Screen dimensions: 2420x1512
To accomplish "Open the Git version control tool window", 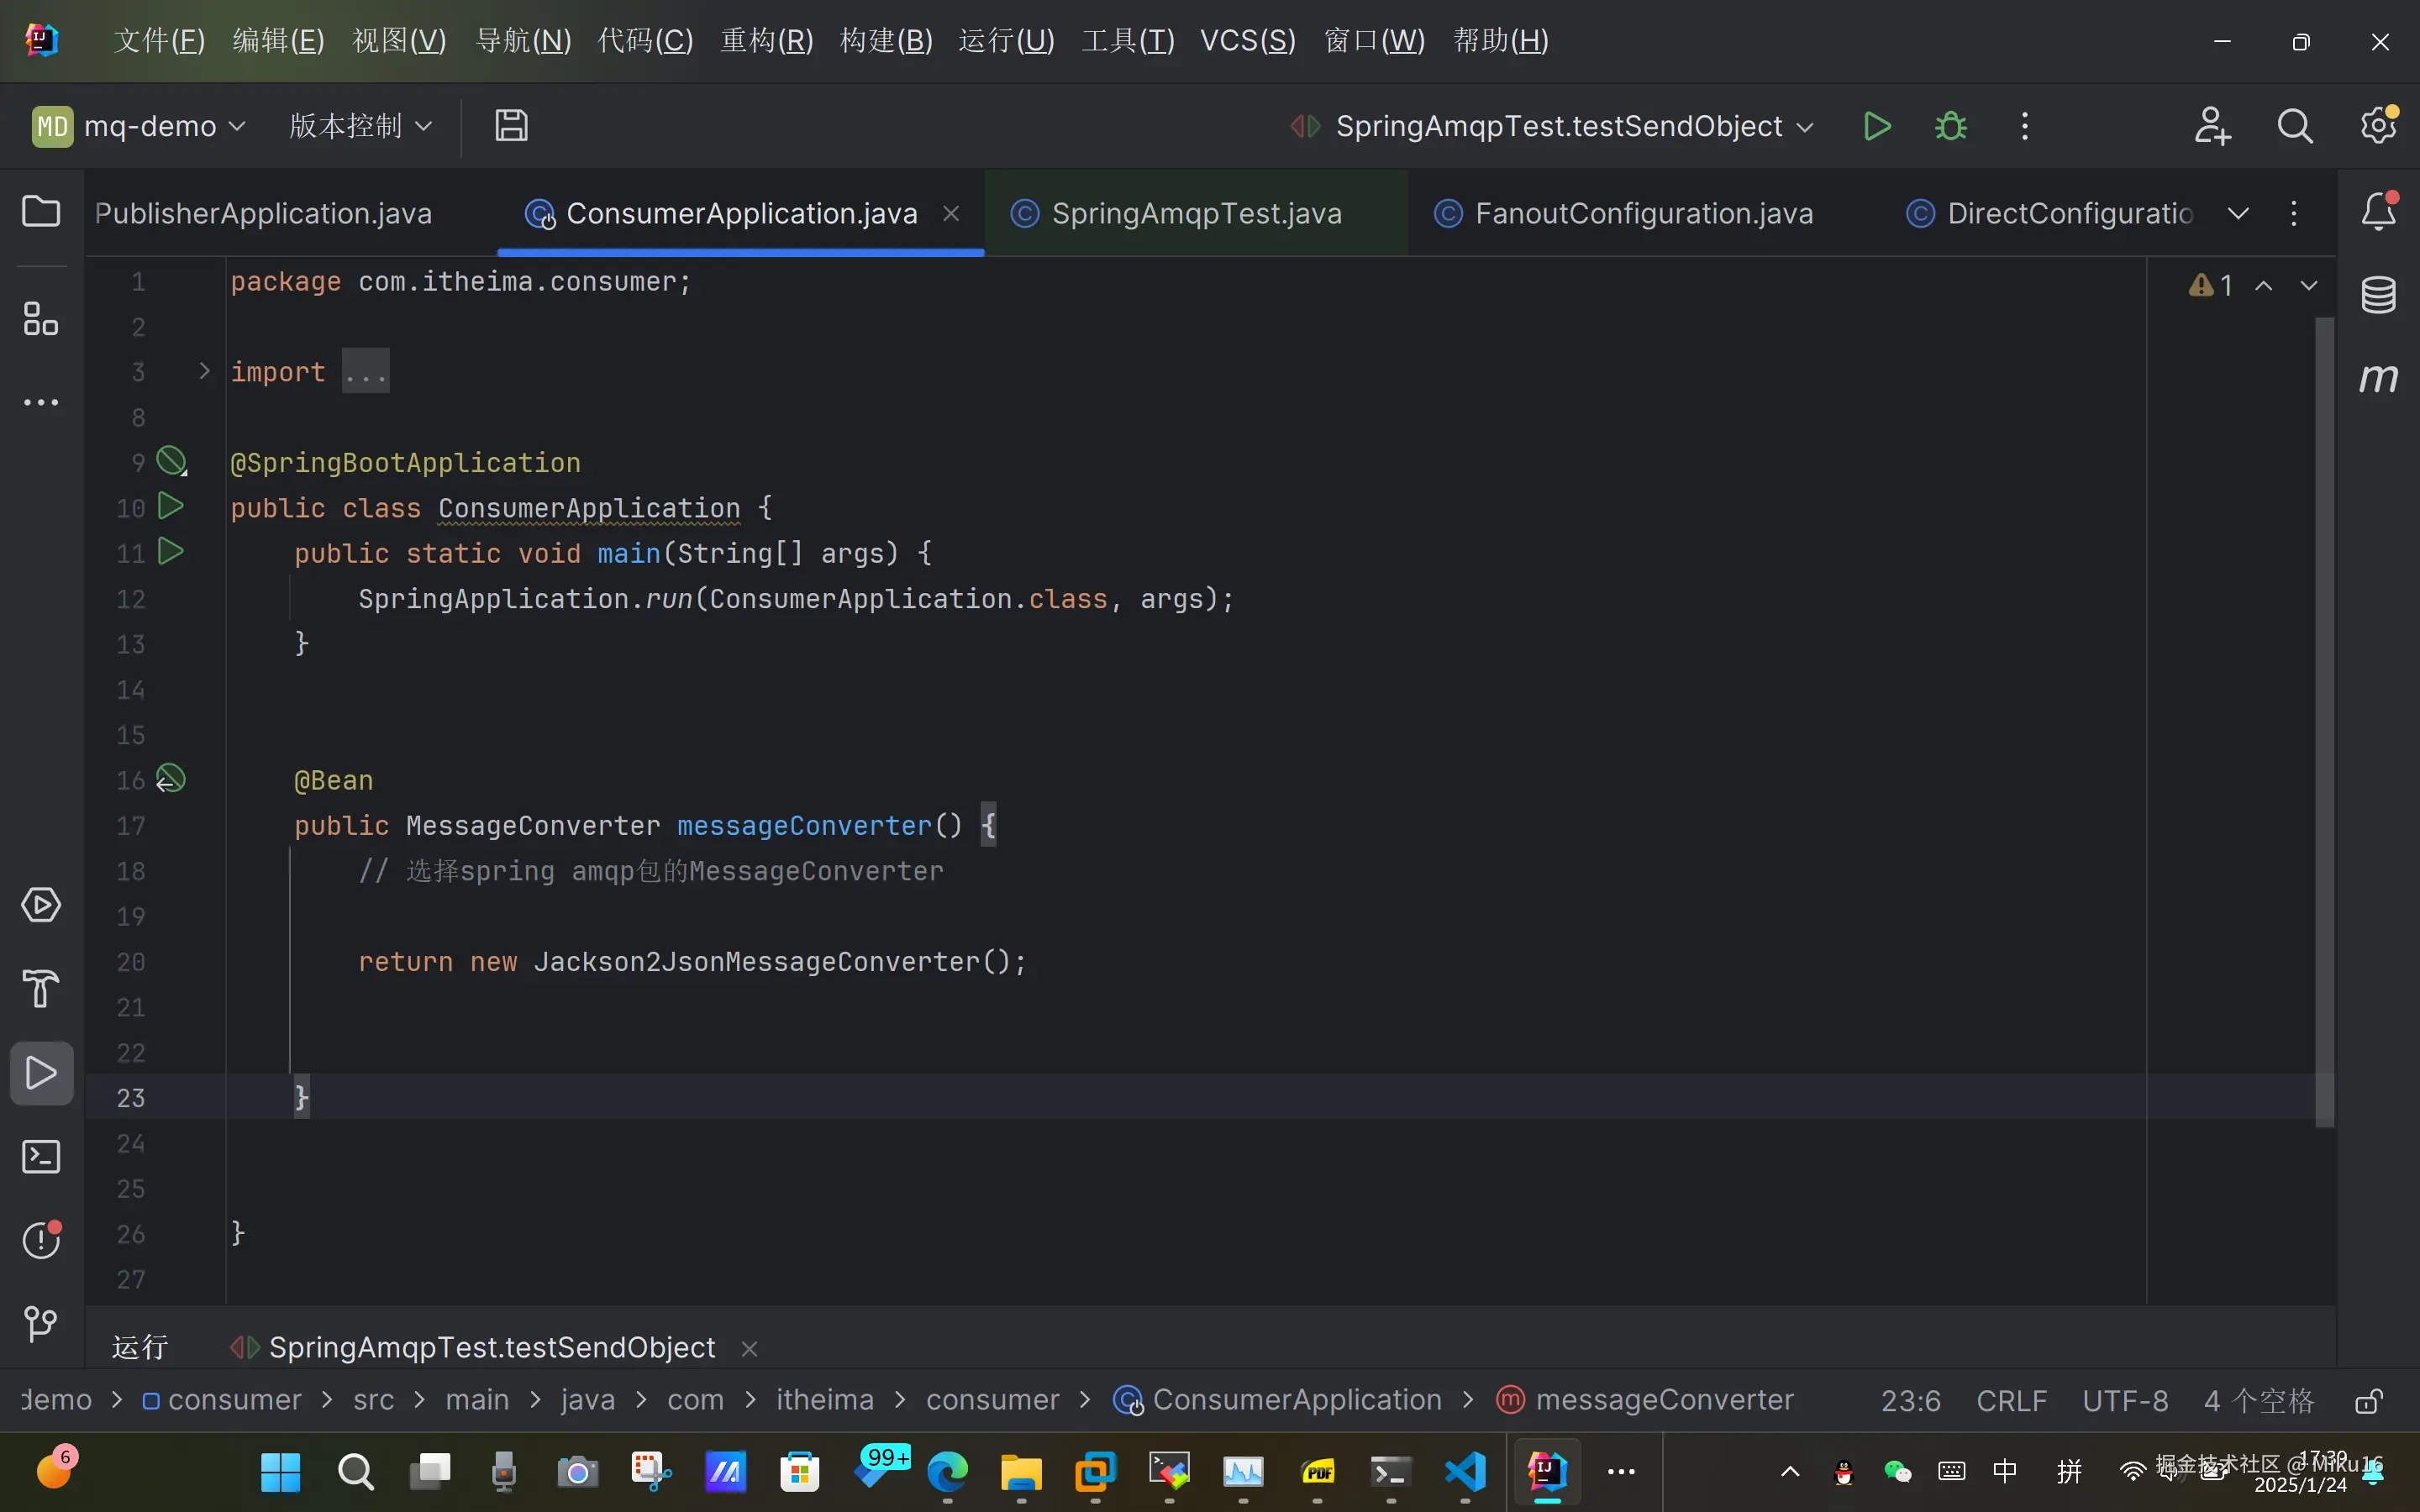I will [x=41, y=1324].
